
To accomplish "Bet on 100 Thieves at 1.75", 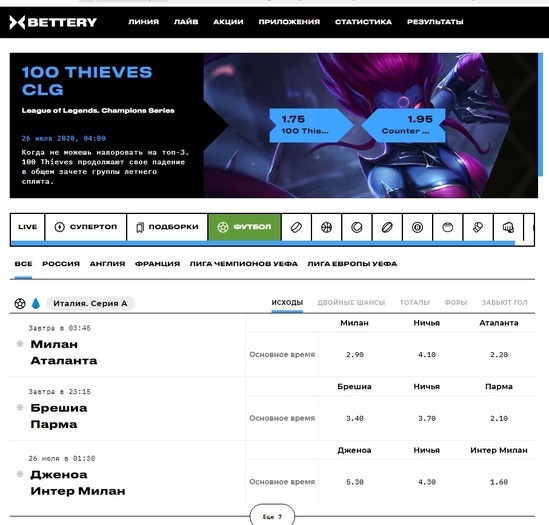I will click(x=311, y=125).
